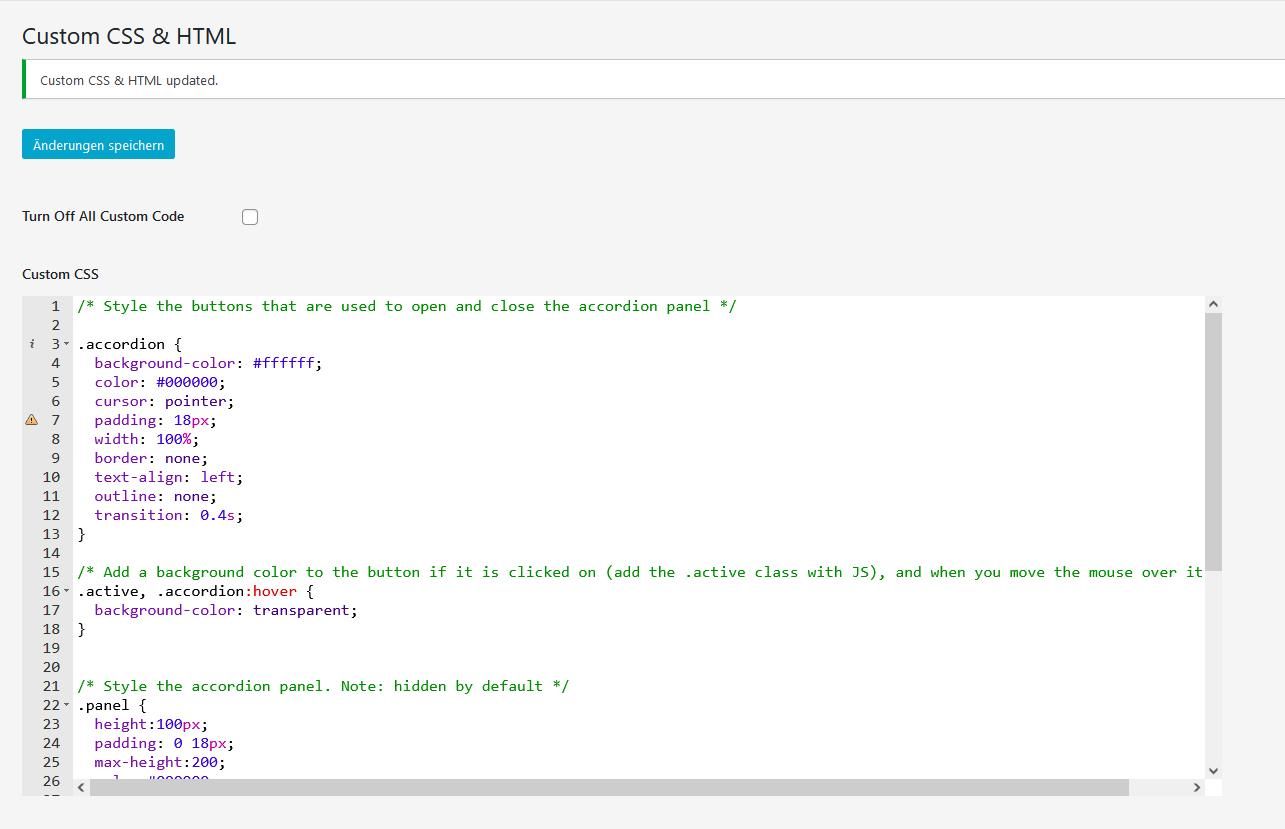This screenshot has height=829, width=1285.
Task: Collapse the .accordion rule fold arrow
Action: (x=67, y=344)
